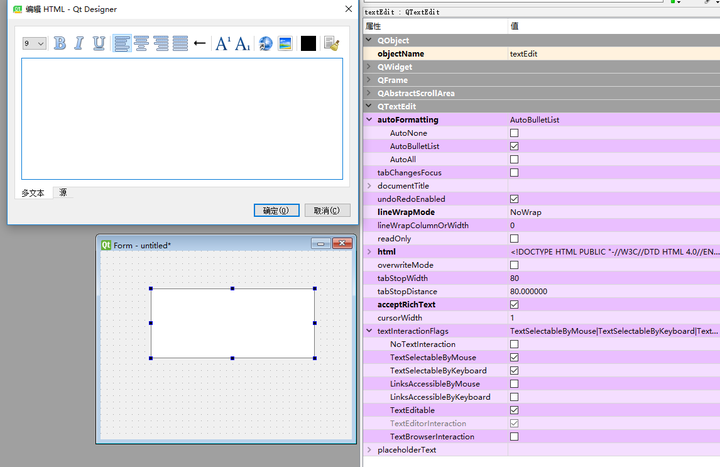
Task: Toggle underline text formatting
Action: pos(99,43)
